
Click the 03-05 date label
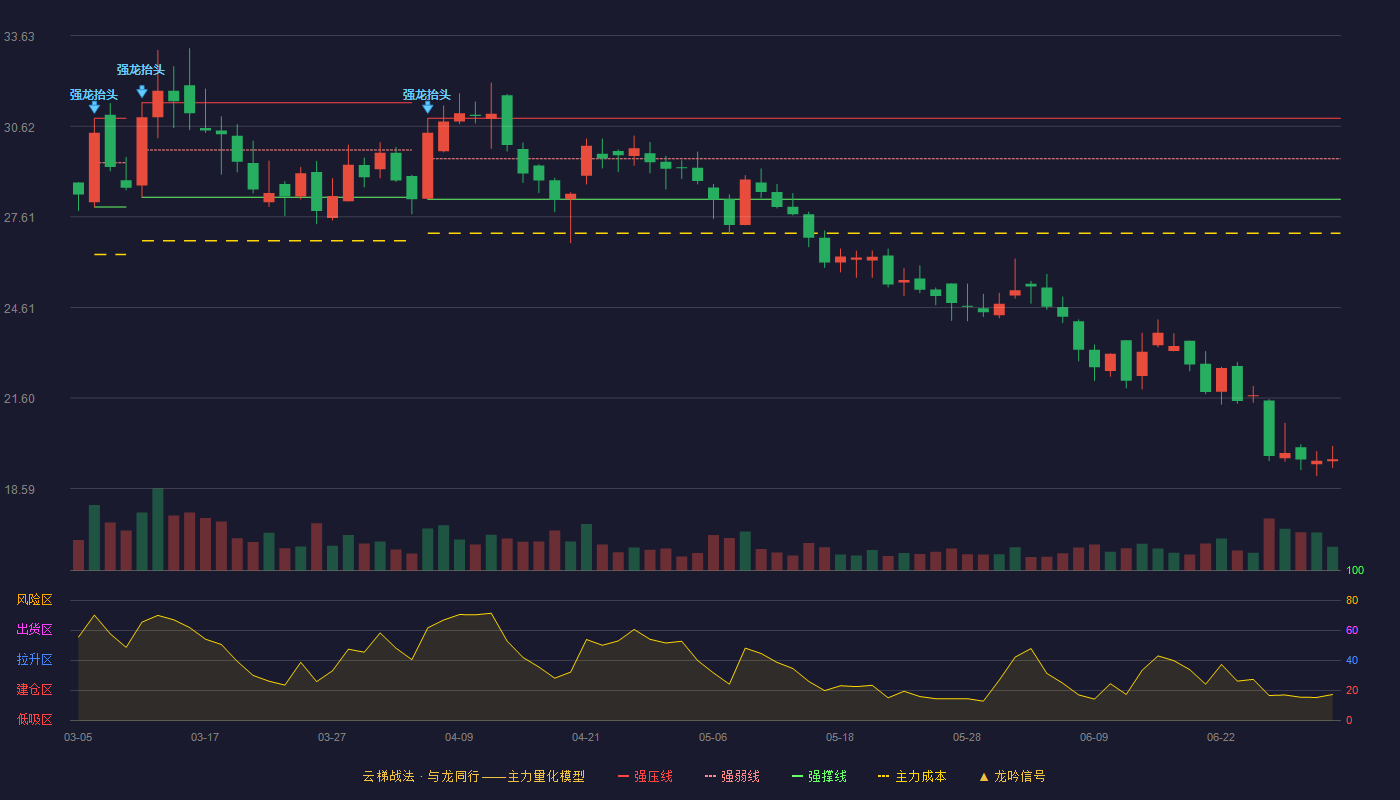[78, 737]
